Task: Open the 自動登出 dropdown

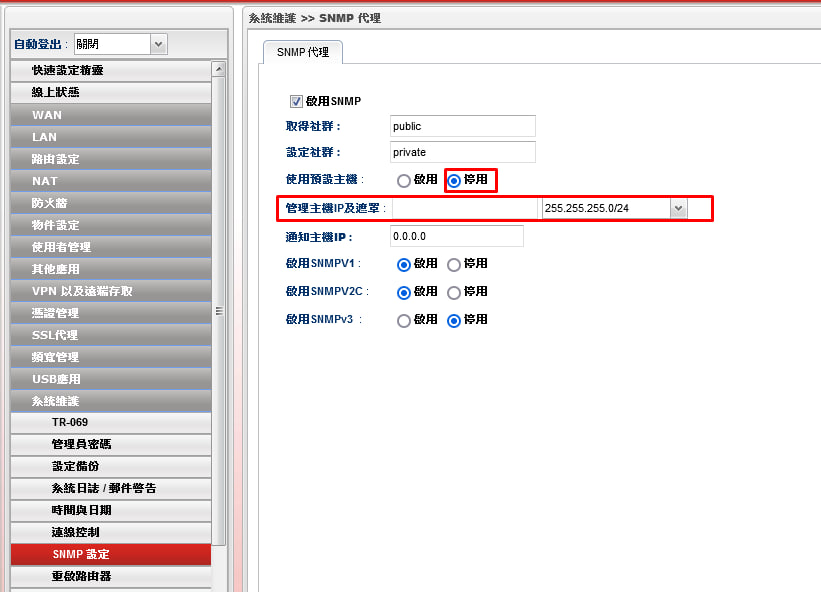Action: tap(158, 44)
